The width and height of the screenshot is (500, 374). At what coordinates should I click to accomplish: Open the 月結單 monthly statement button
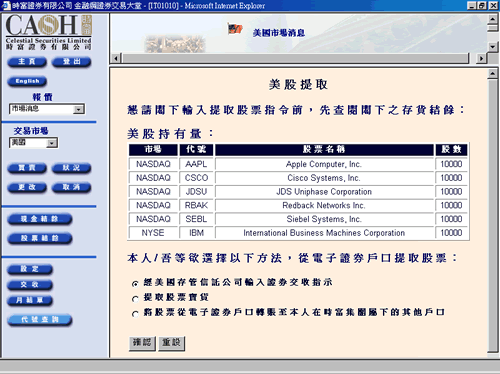[x=30, y=300]
